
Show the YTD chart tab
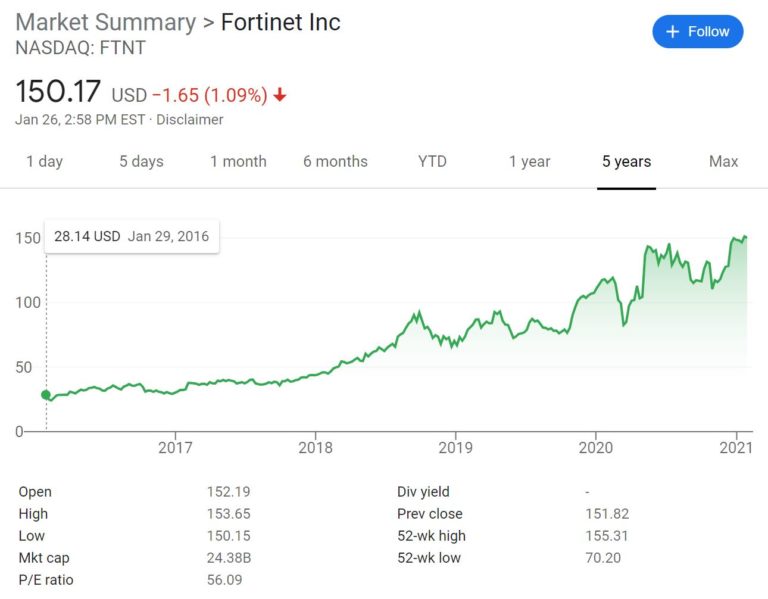point(432,162)
